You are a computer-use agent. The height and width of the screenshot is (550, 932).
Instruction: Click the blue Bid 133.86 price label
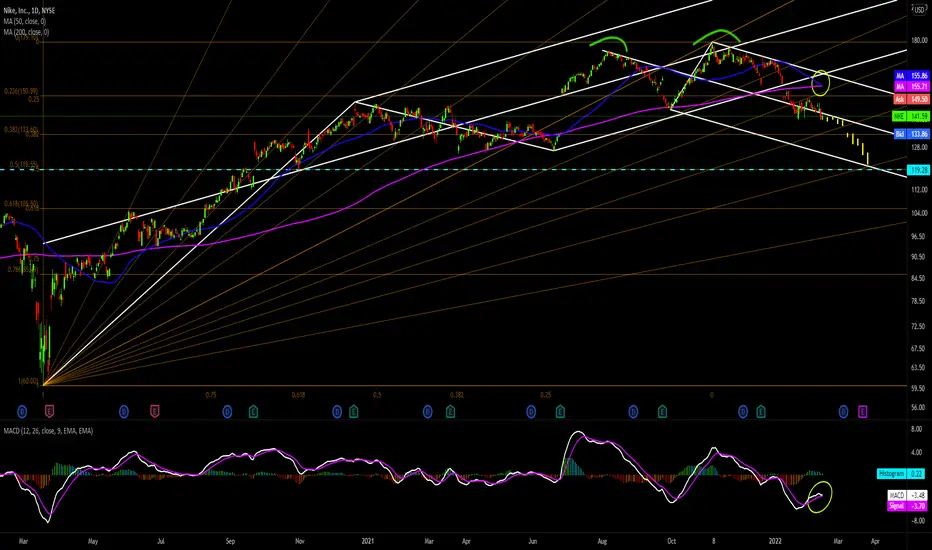tap(911, 134)
